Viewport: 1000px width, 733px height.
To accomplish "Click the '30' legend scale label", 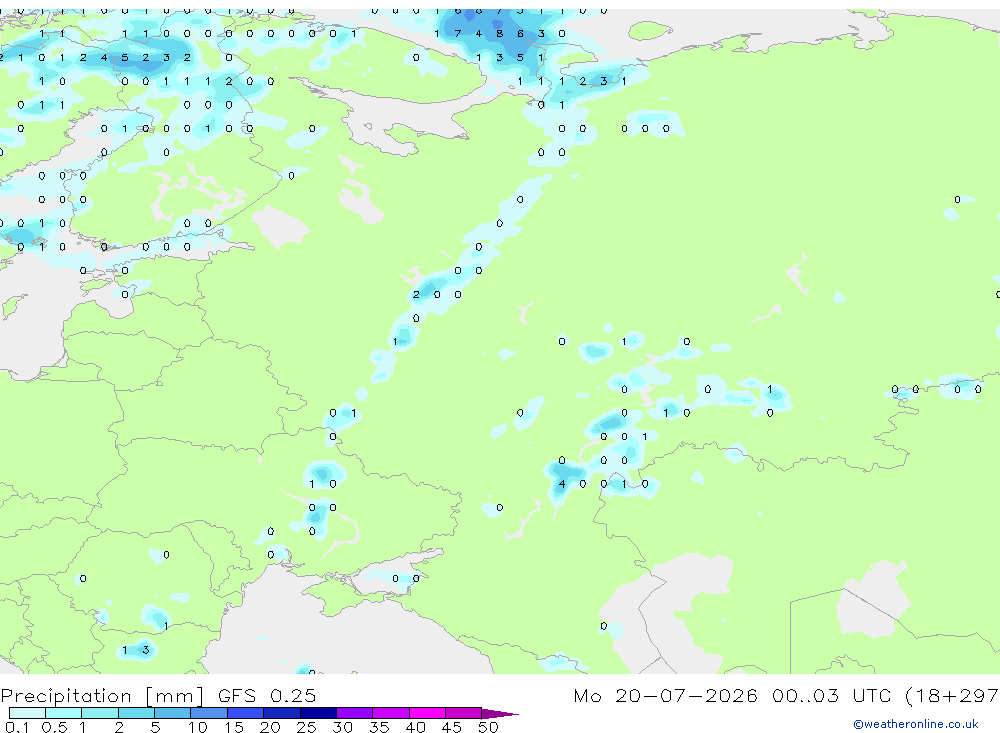I will tap(343, 727).
